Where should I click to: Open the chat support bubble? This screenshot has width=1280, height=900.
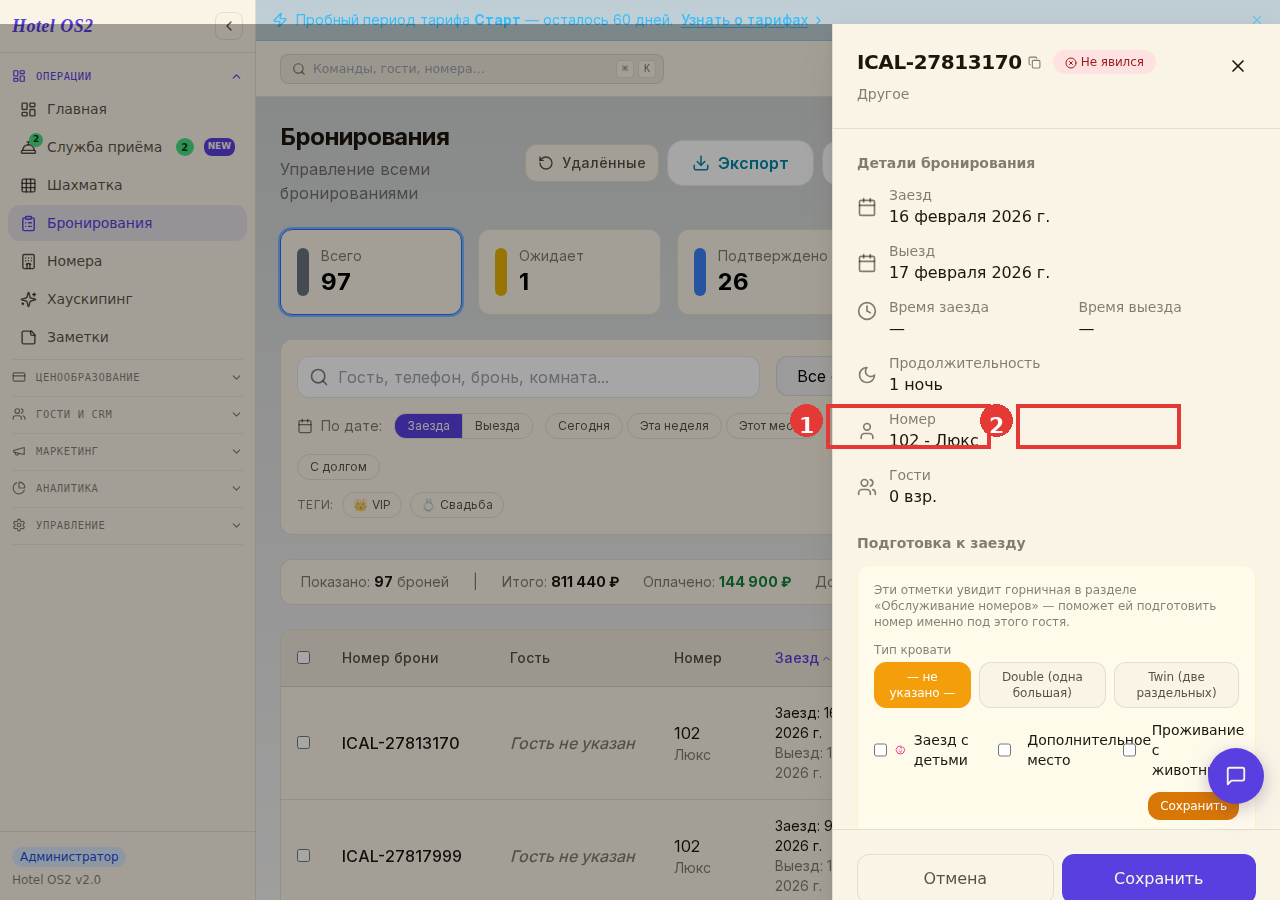point(1236,776)
